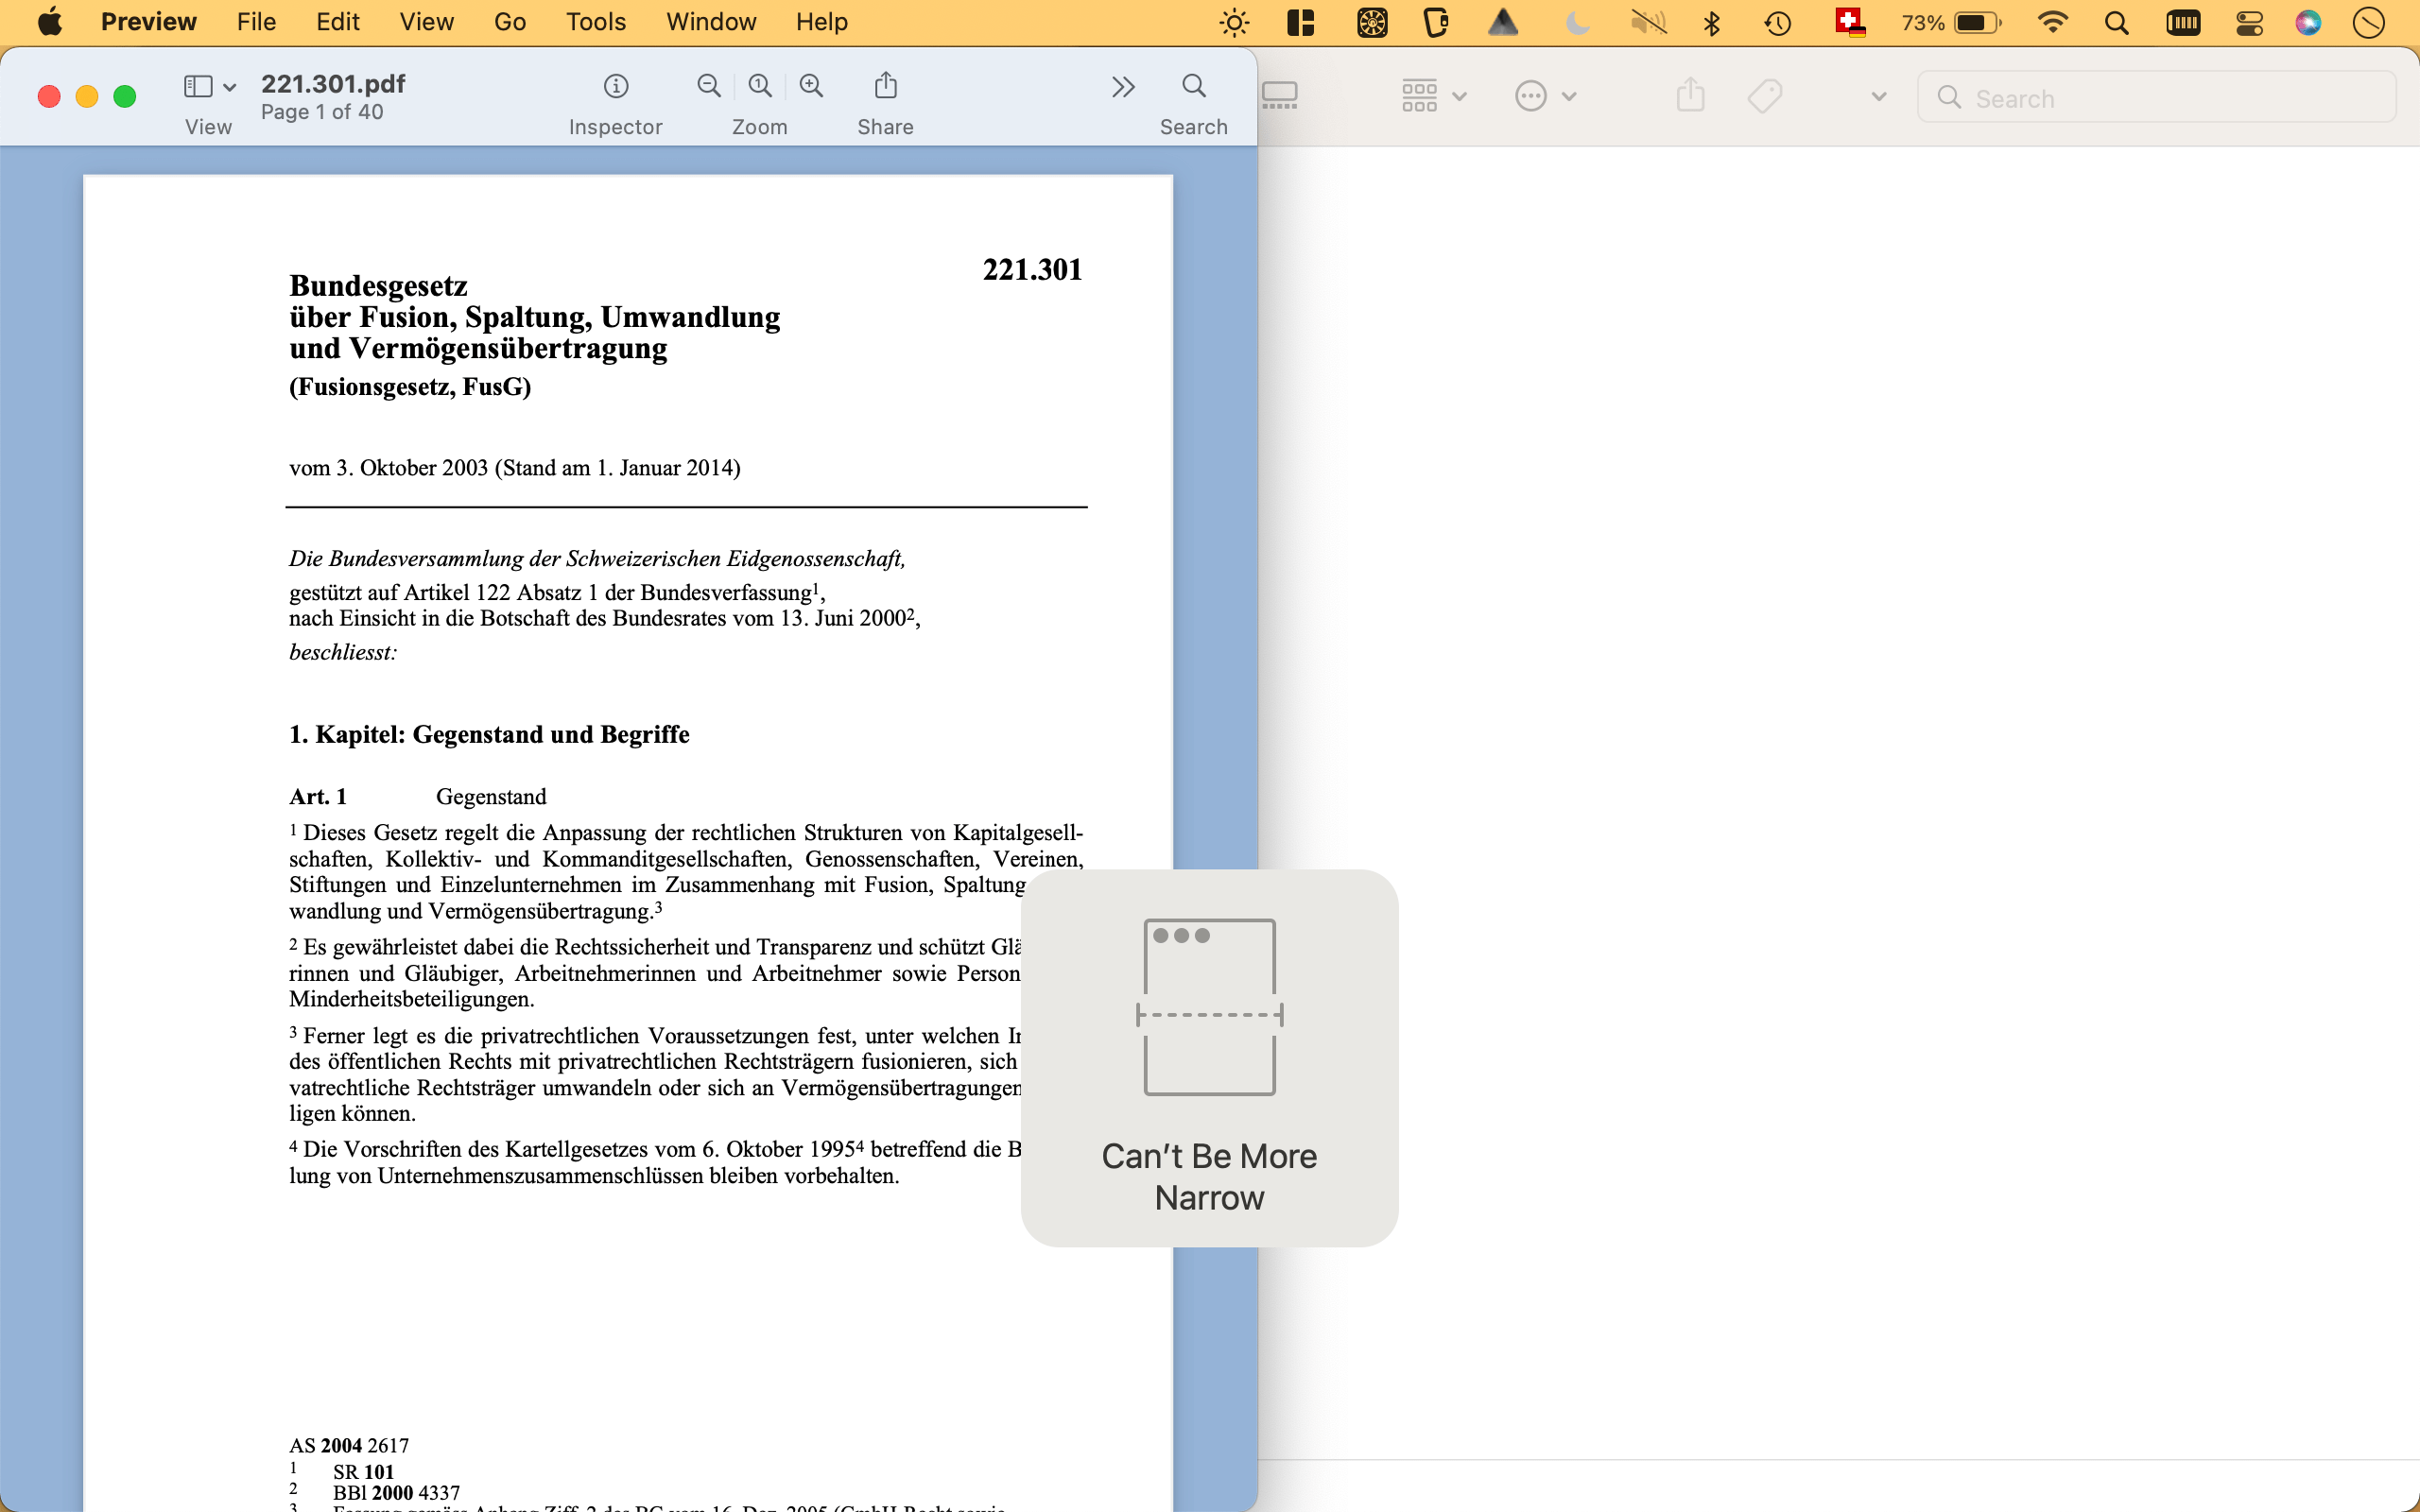Open the Inspector info icon
The image size is (2420, 1512).
coord(616,87)
